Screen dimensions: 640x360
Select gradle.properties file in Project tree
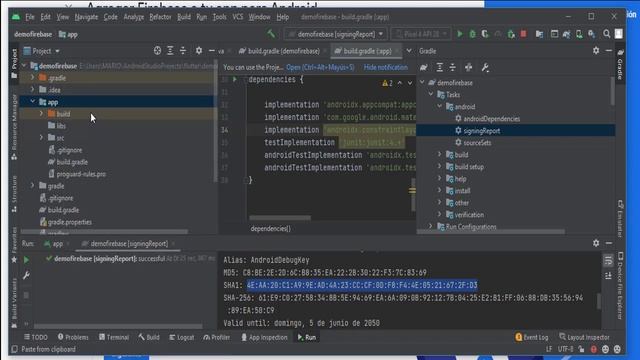click(x=70, y=222)
